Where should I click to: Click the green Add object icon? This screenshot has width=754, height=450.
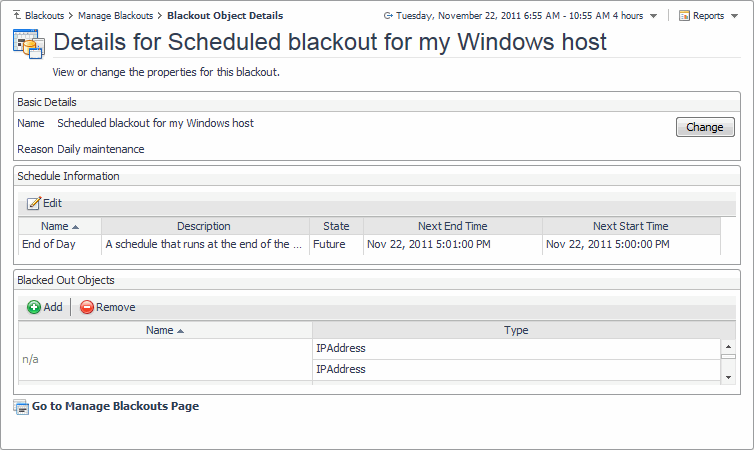point(34,307)
